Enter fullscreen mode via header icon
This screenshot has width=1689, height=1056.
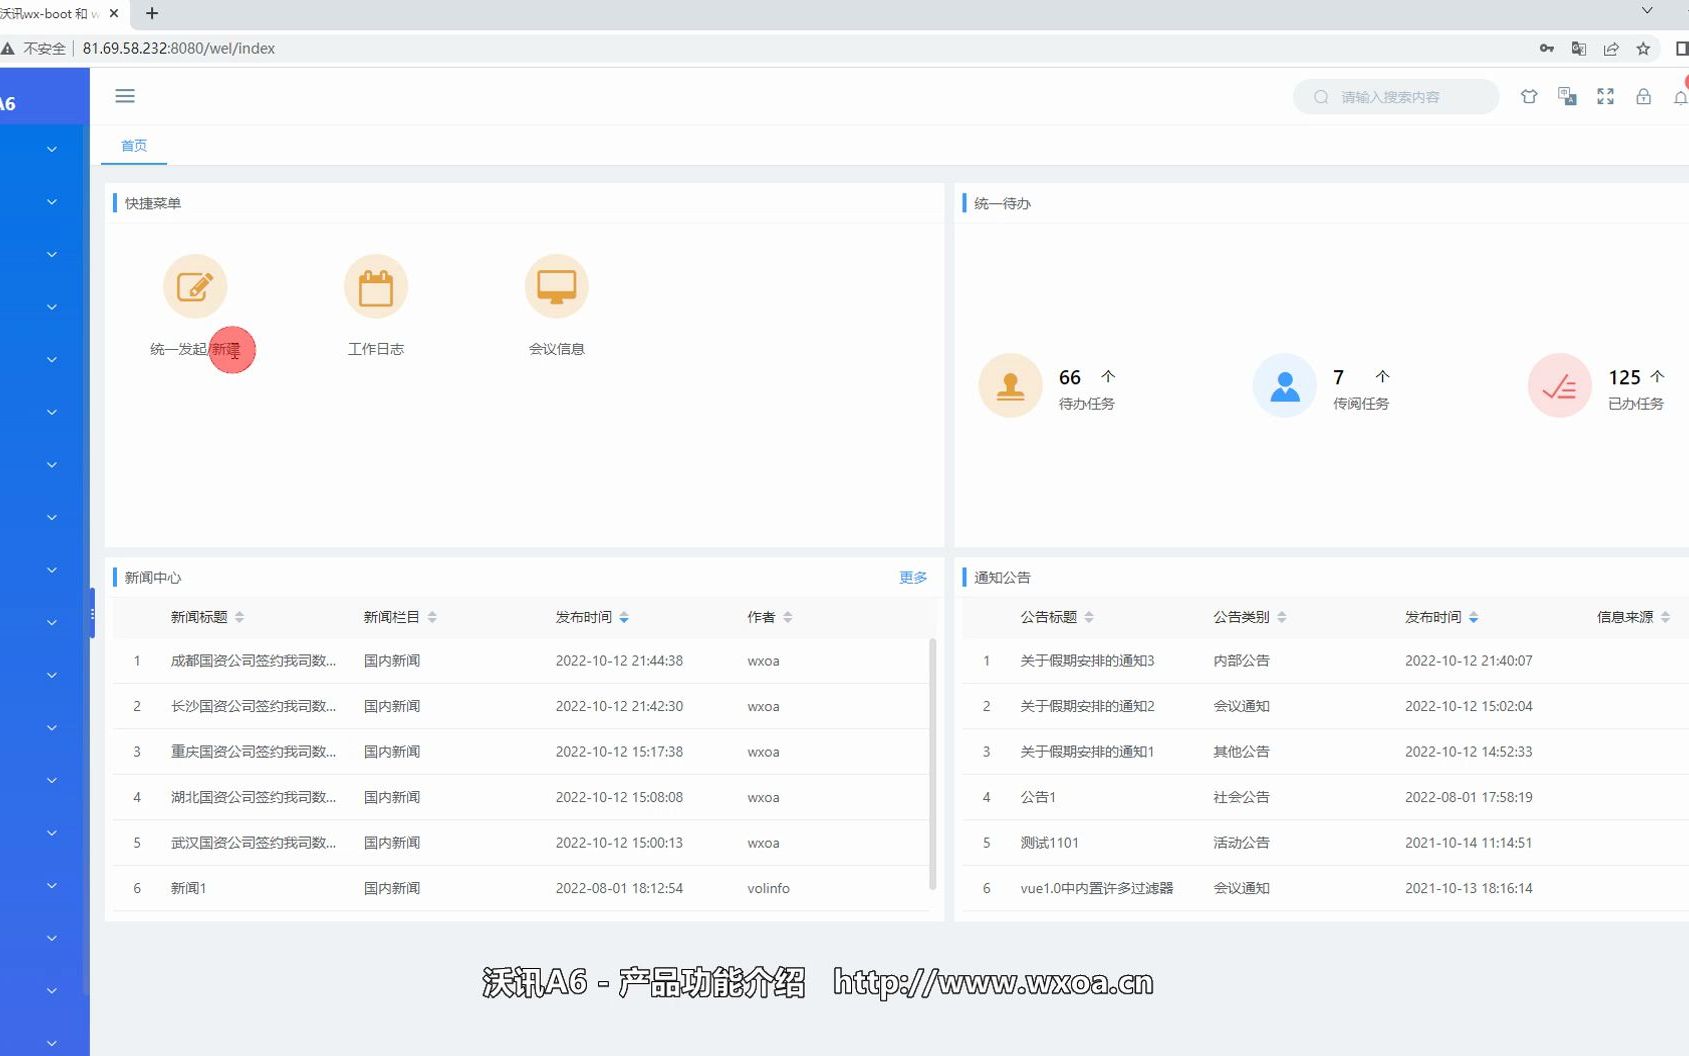click(1605, 97)
